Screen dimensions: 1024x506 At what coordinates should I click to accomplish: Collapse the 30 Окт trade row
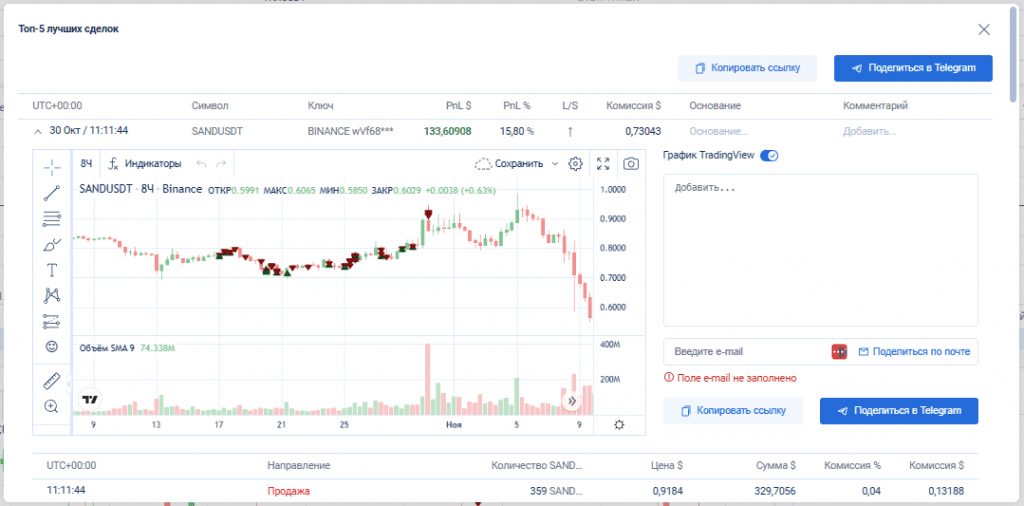pyautogui.click(x=37, y=131)
